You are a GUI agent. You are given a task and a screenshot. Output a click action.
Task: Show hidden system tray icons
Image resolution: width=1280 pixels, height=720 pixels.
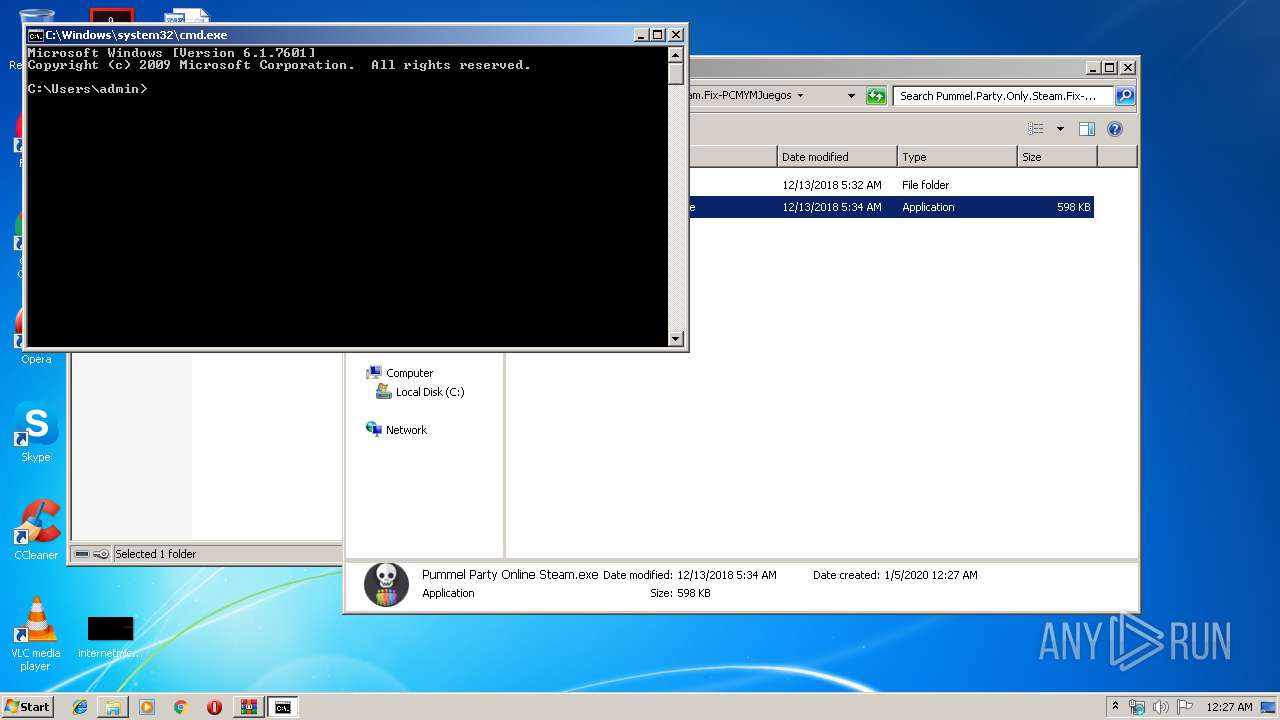point(1115,707)
